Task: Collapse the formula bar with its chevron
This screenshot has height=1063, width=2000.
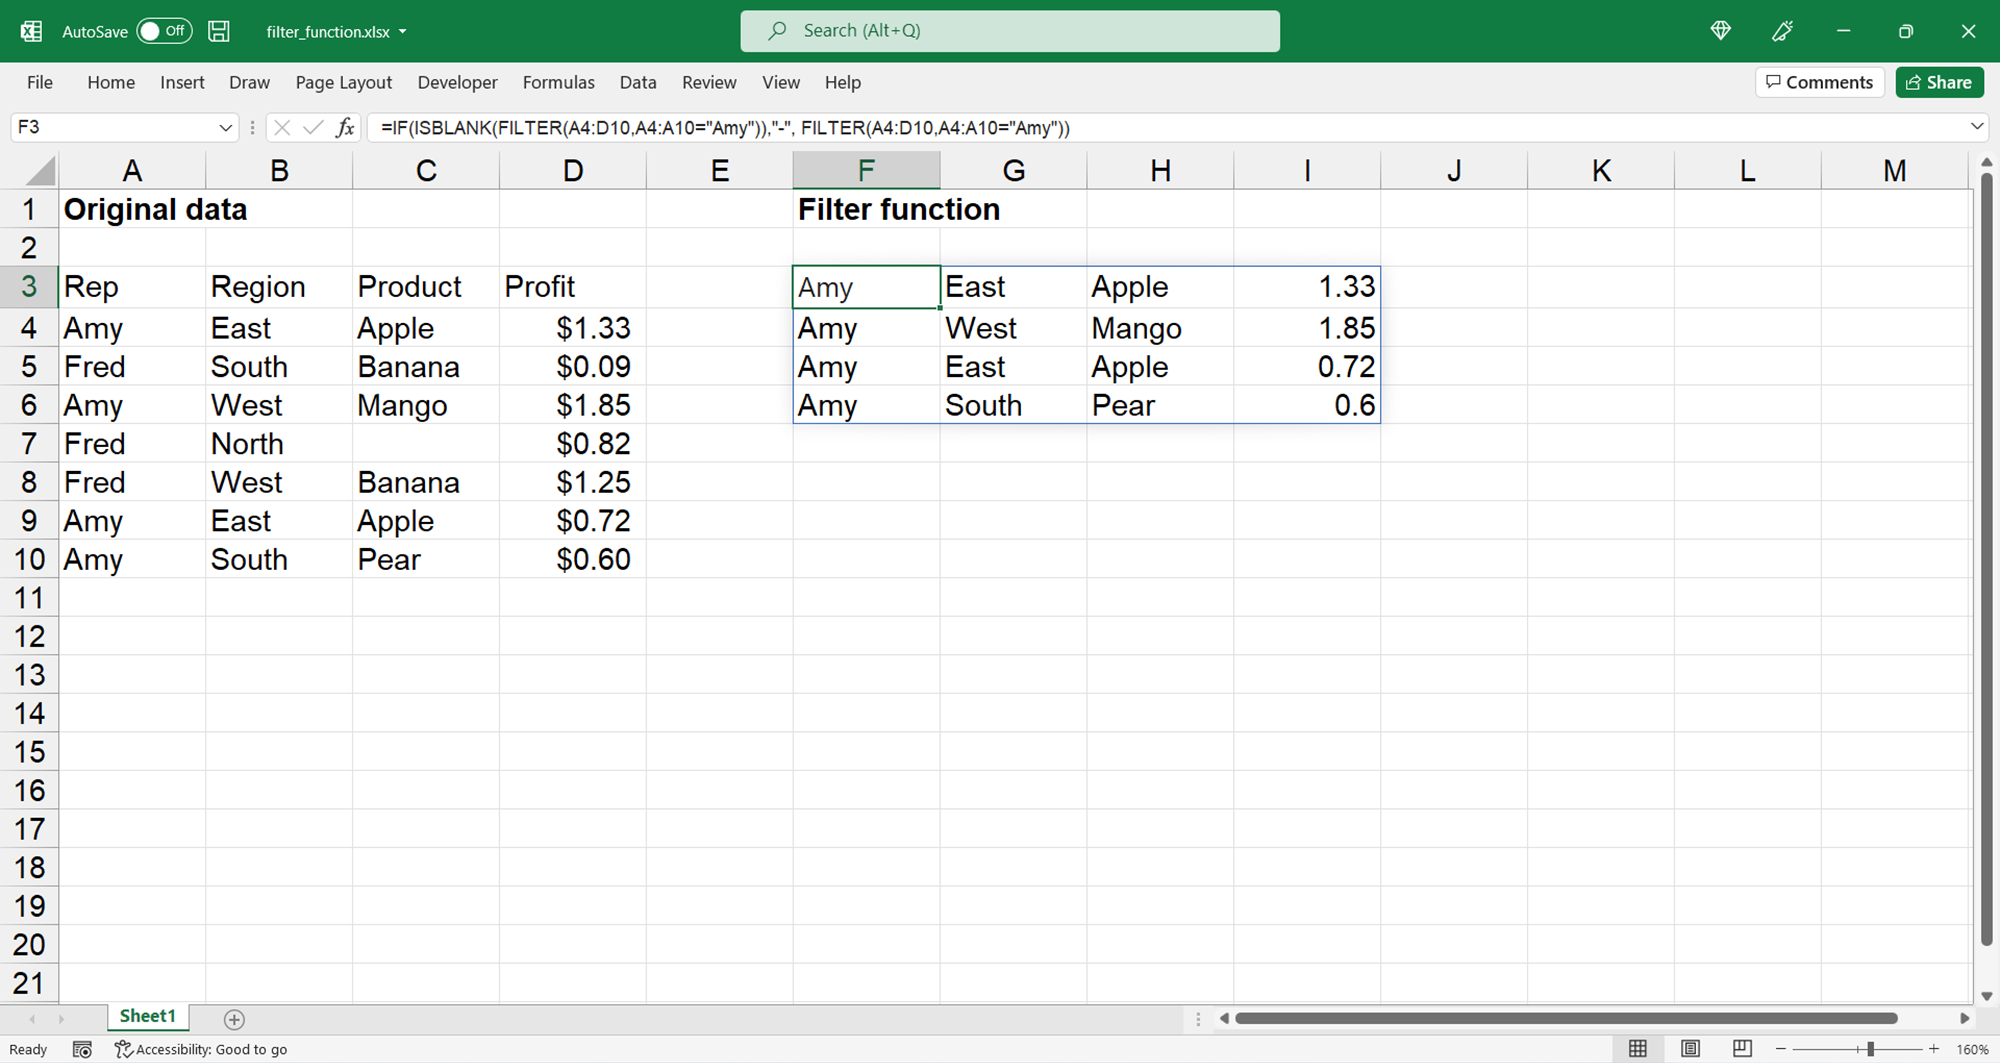Action: 1978,128
